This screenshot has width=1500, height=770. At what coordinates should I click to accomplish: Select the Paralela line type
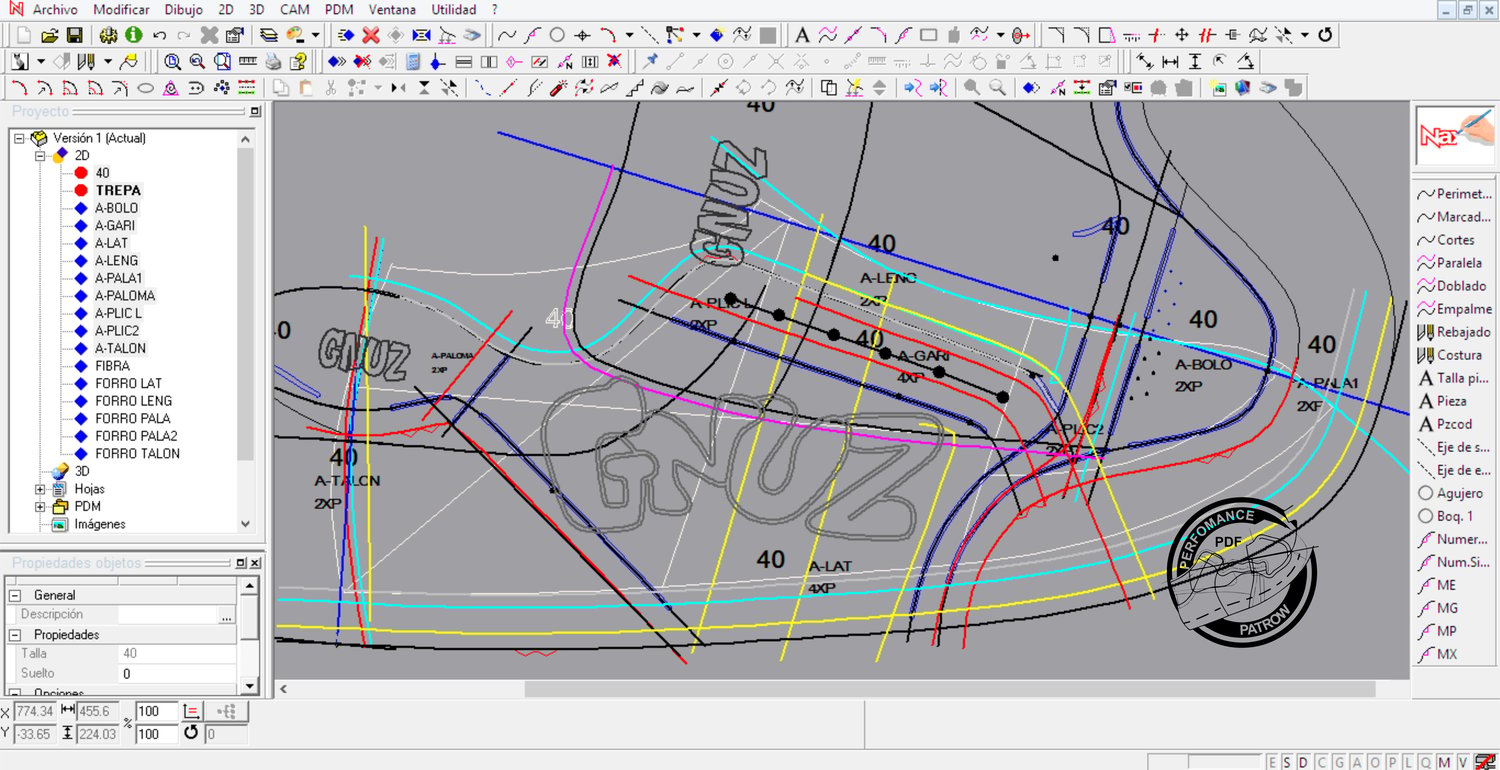coord(1450,263)
